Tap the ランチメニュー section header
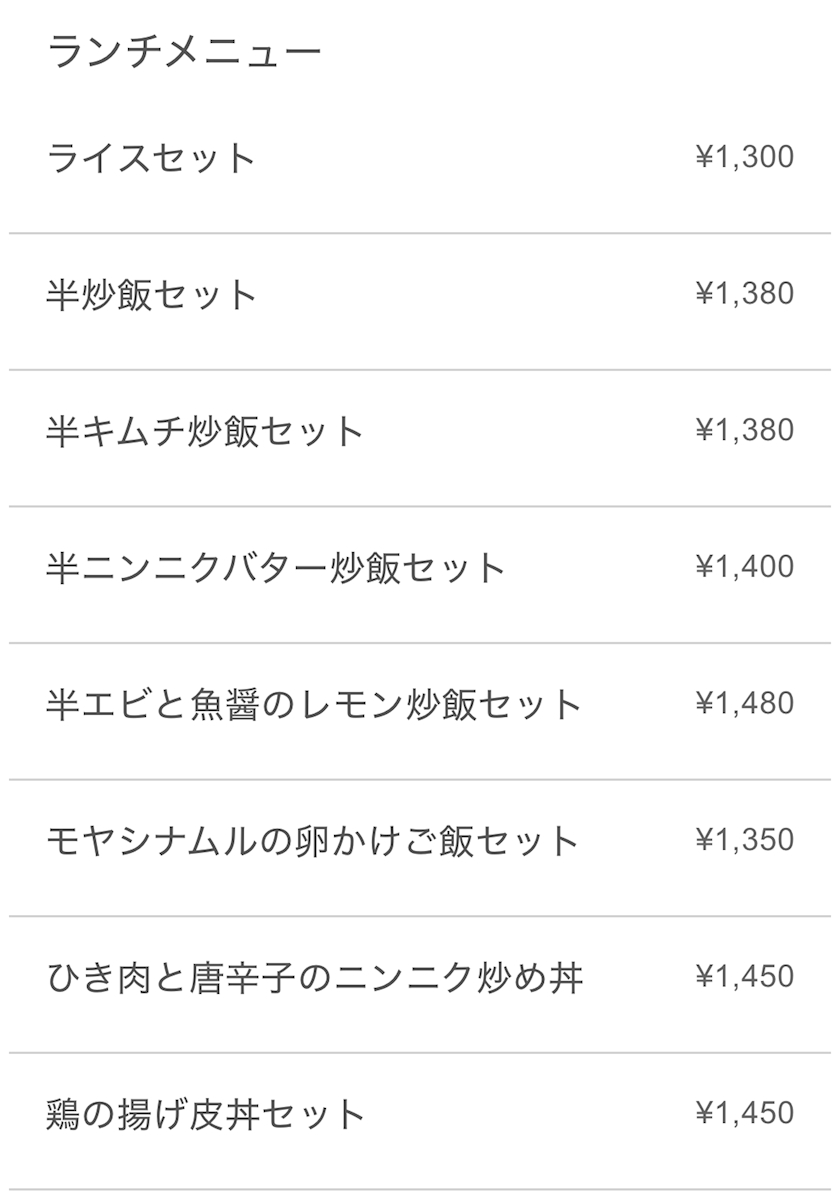Image resolution: width=840 pixels, height=1198 pixels. pos(184,51)
